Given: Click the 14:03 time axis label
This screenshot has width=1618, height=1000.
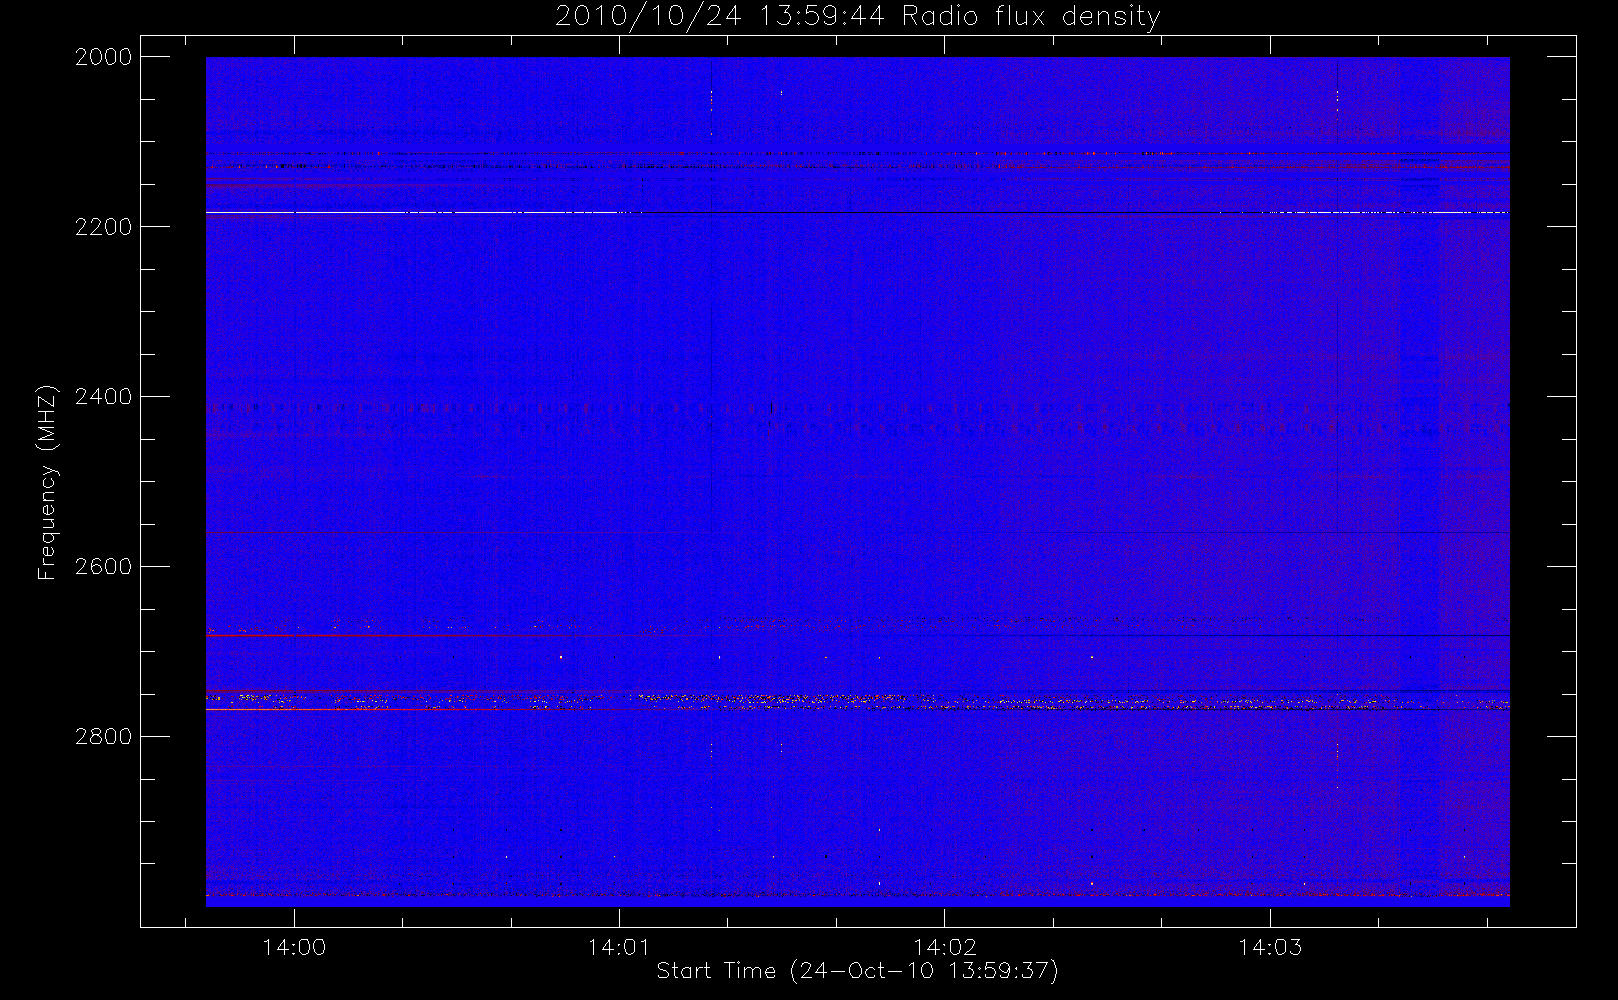Looking at the screenshot, I should [1270, 947].
